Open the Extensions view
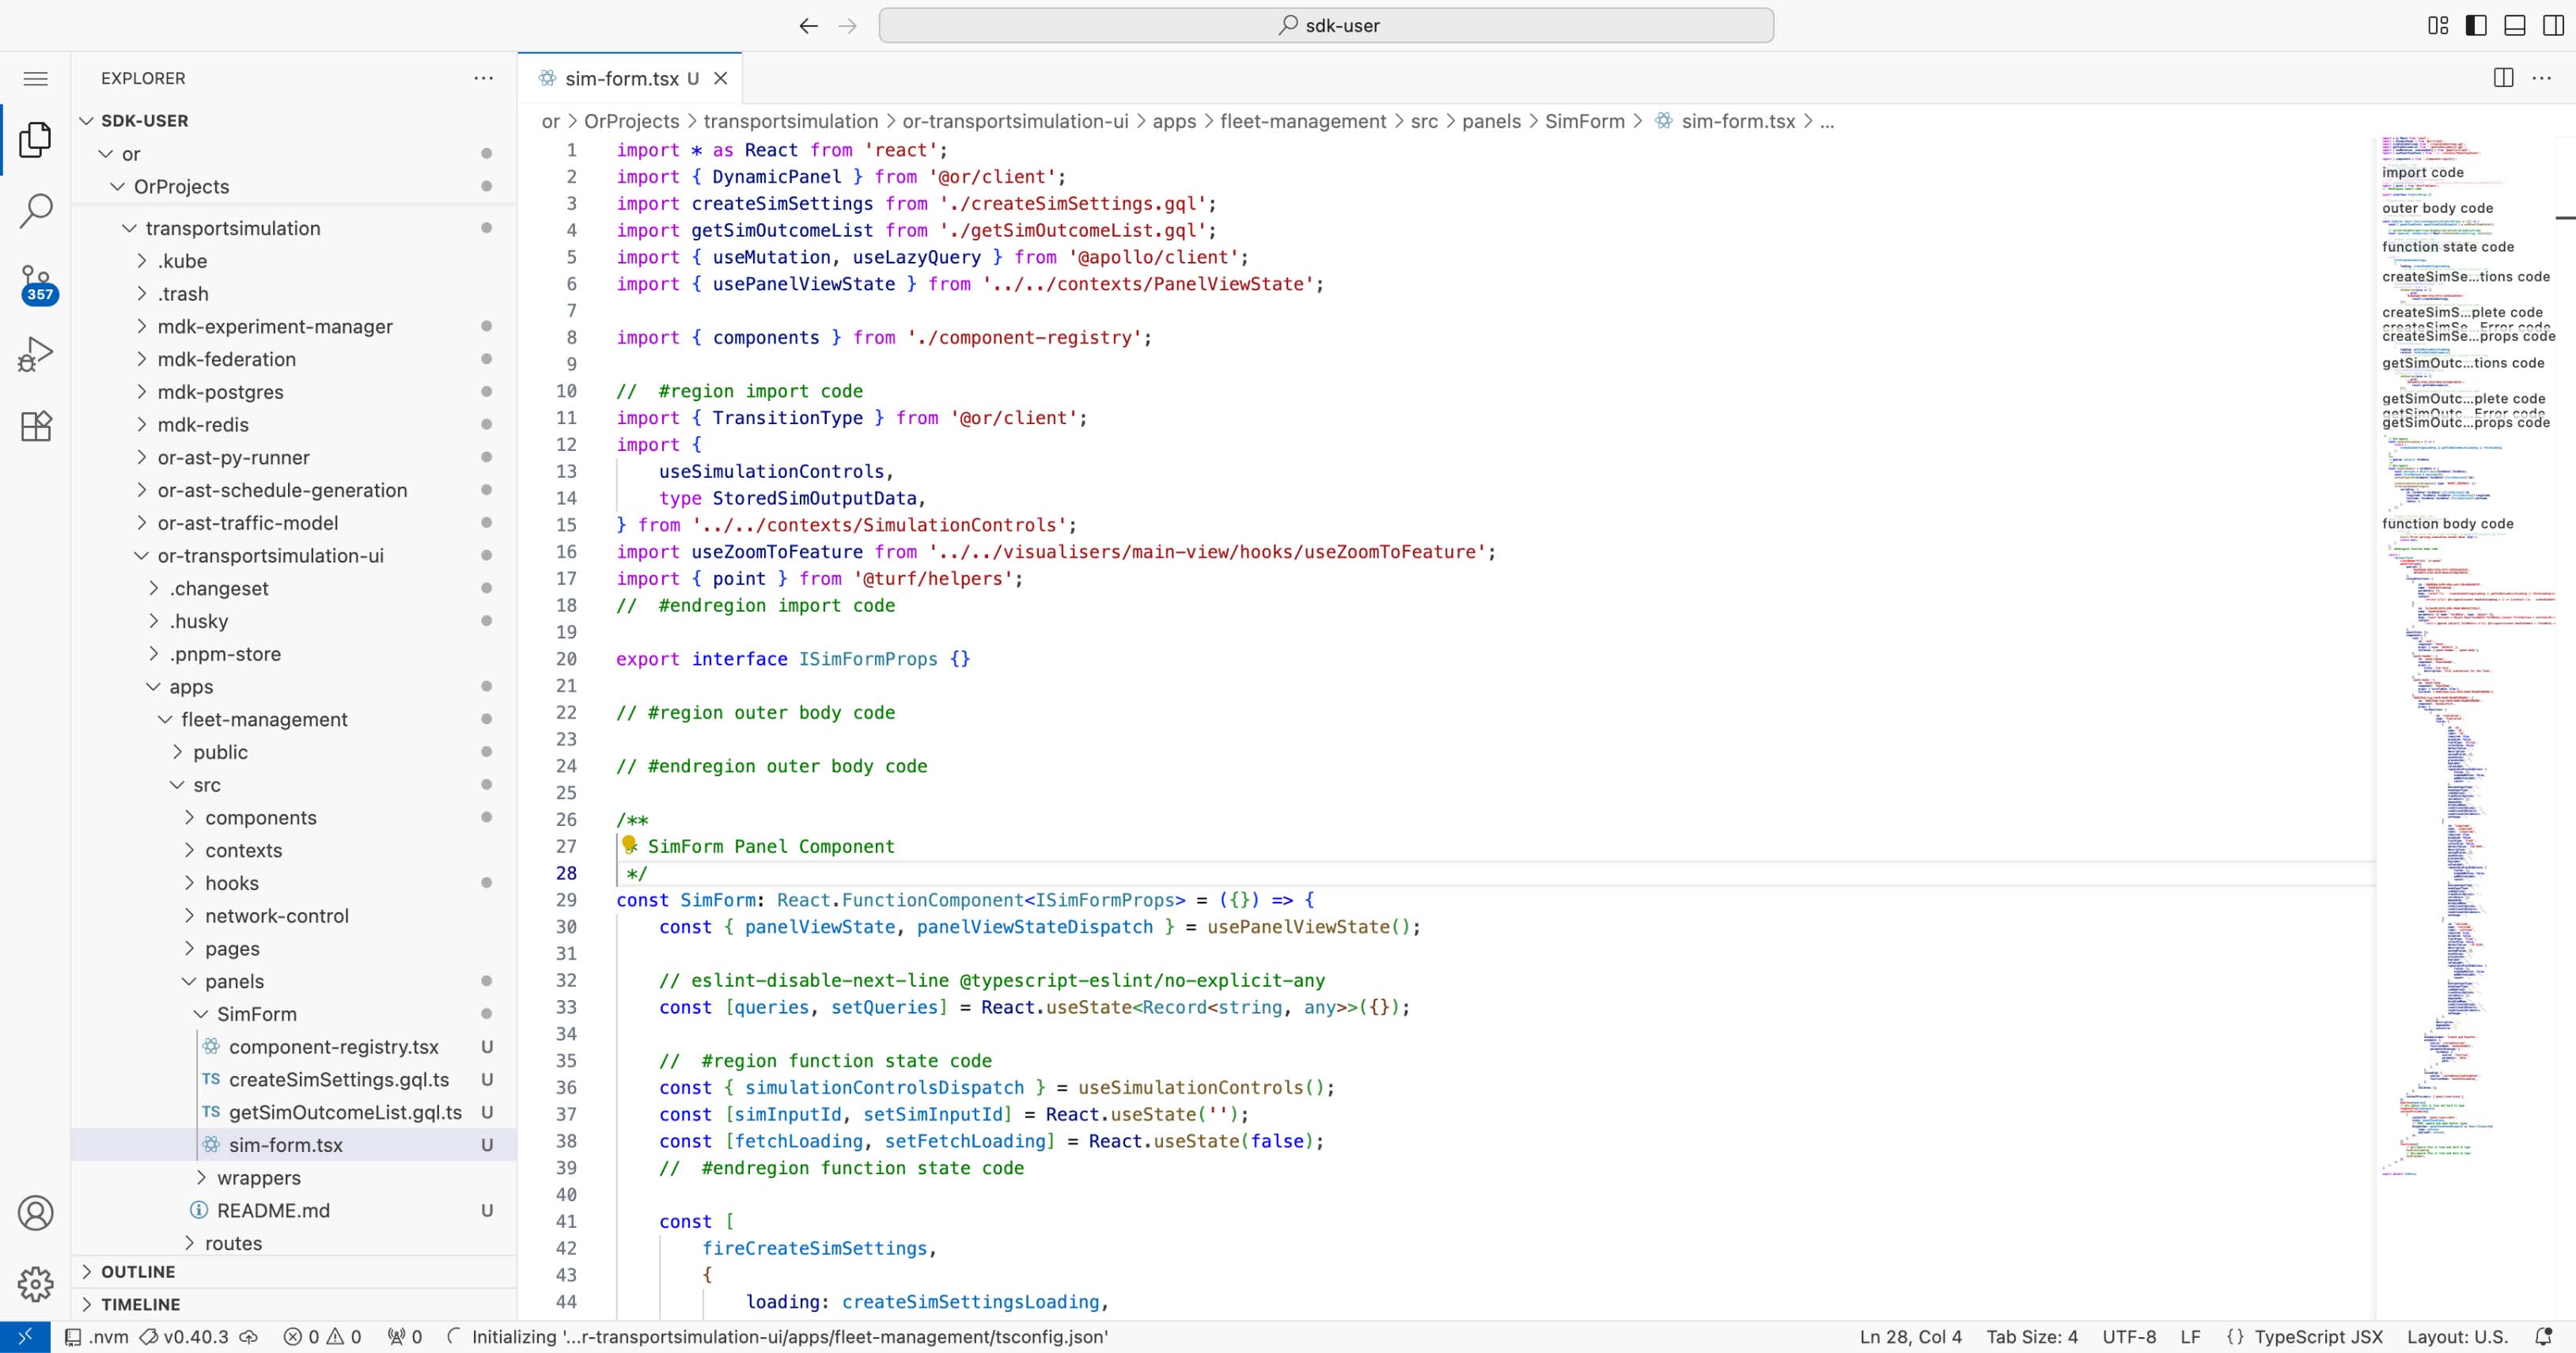The image size is (2576, 1353). tap(36, 426)
